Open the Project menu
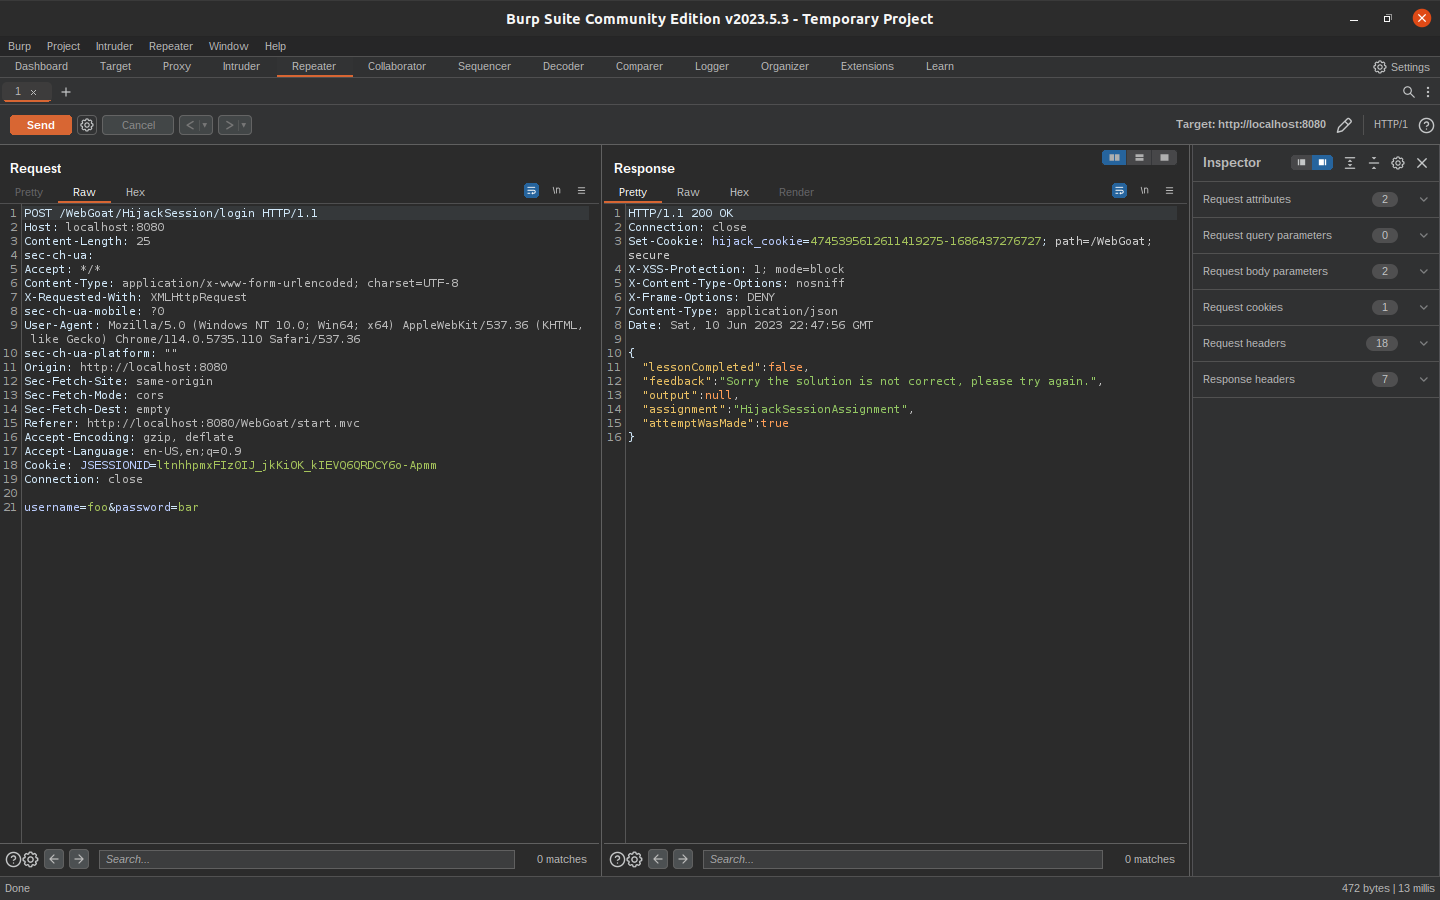 click(x=63, y=46)
